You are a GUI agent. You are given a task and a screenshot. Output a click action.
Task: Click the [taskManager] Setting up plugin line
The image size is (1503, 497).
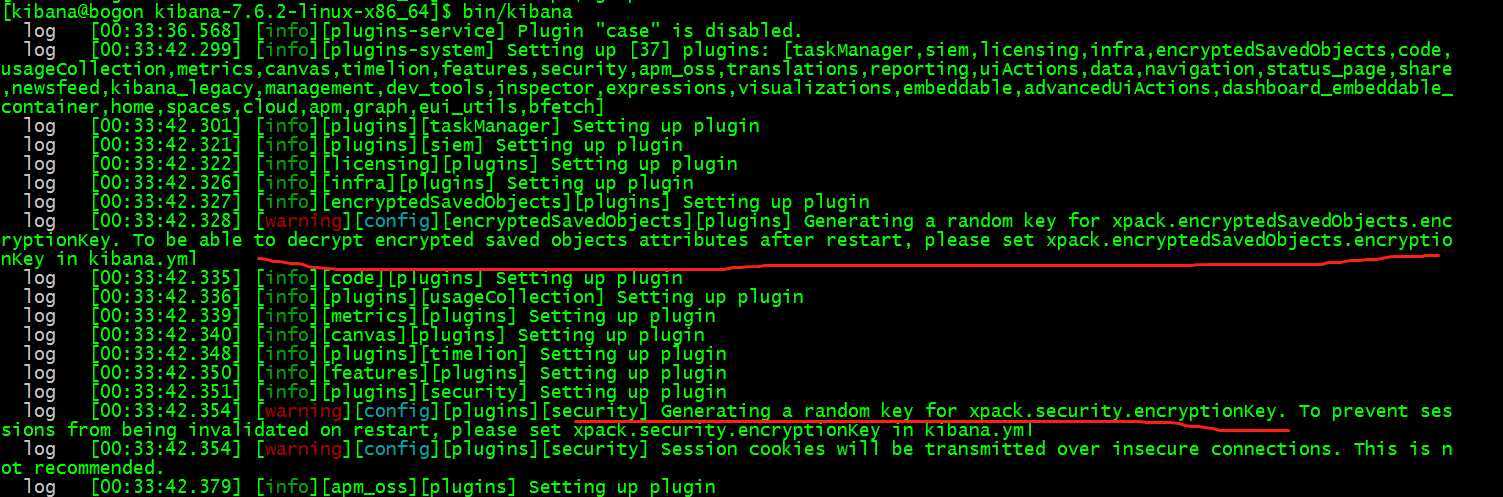(x=392, y=126)
